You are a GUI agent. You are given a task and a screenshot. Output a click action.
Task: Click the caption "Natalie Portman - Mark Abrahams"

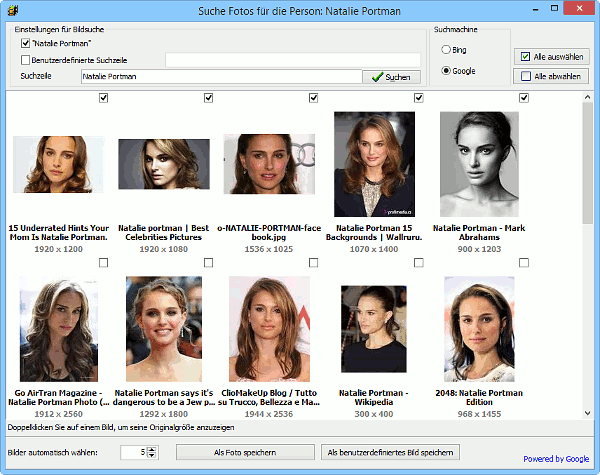(479, 232)
